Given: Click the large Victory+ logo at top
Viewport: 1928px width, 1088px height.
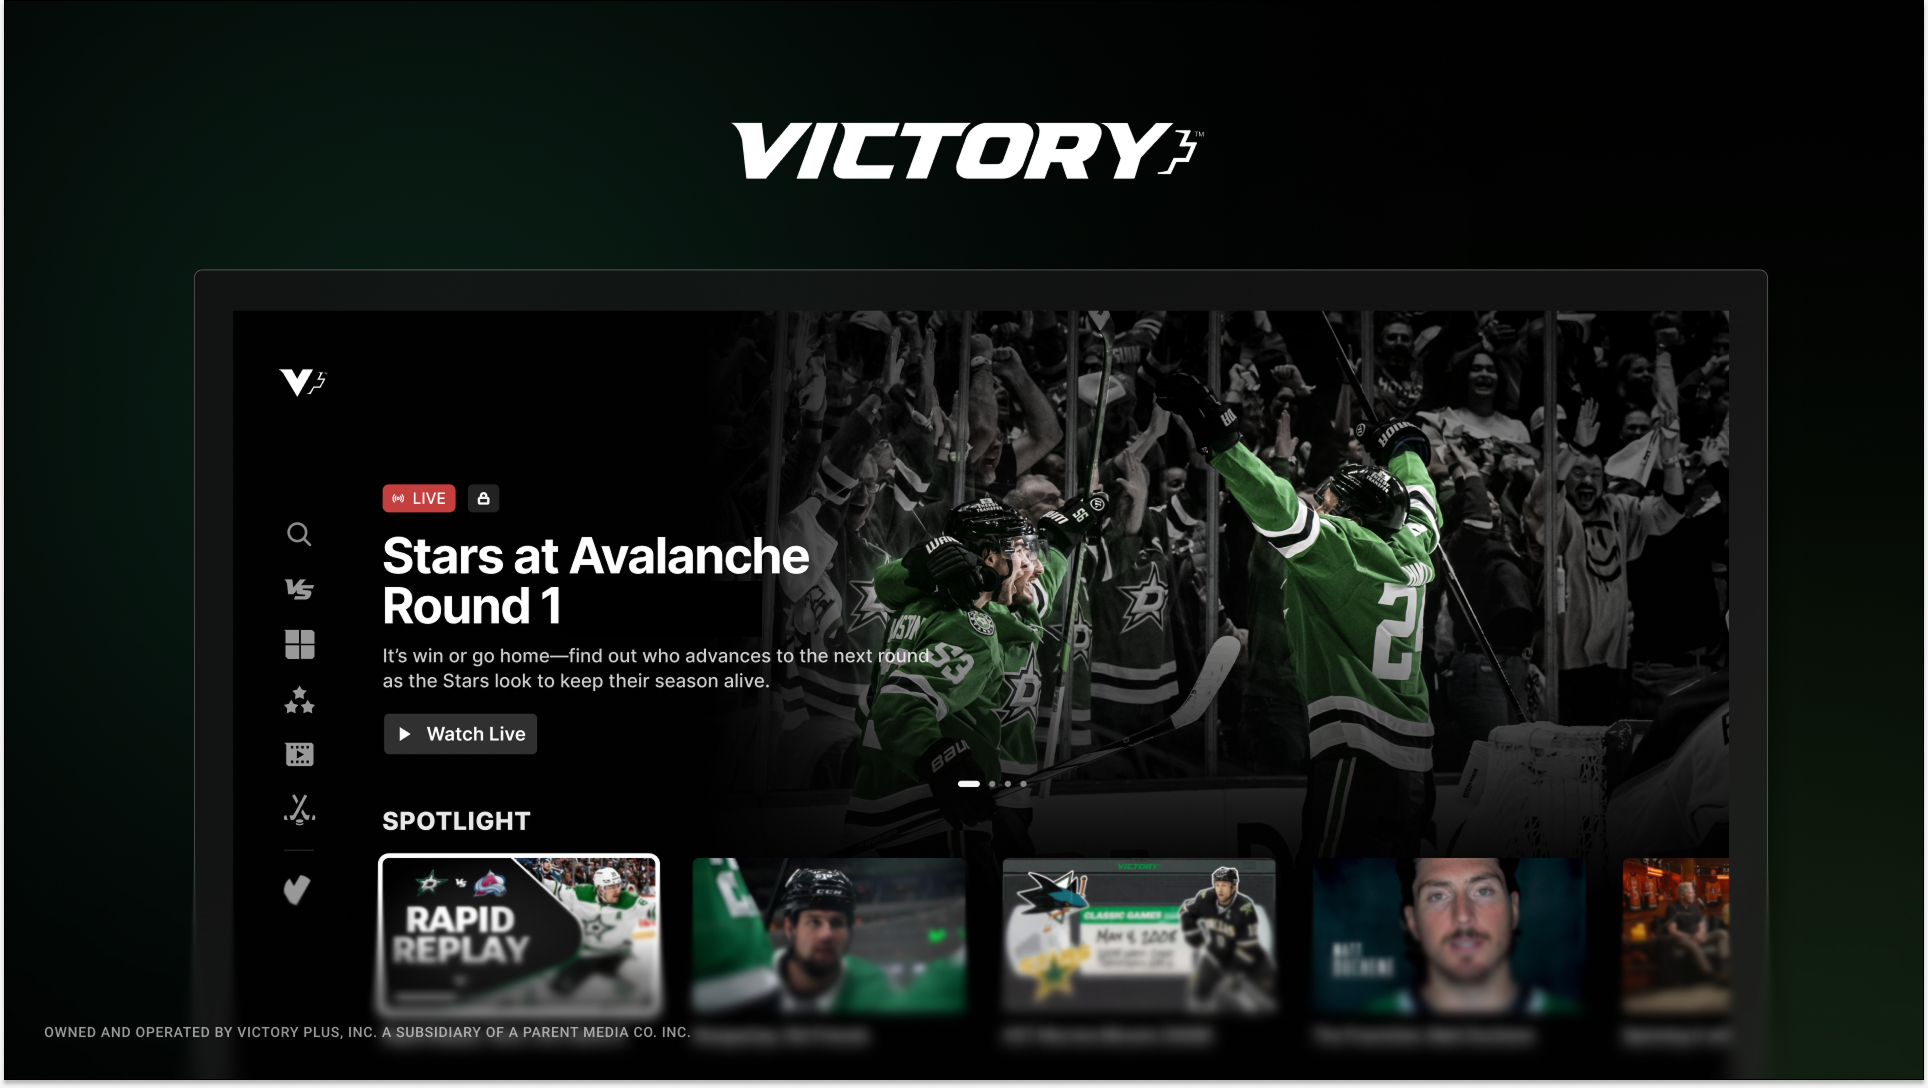Looking at the screenshot, I should (x=967, y=151).
